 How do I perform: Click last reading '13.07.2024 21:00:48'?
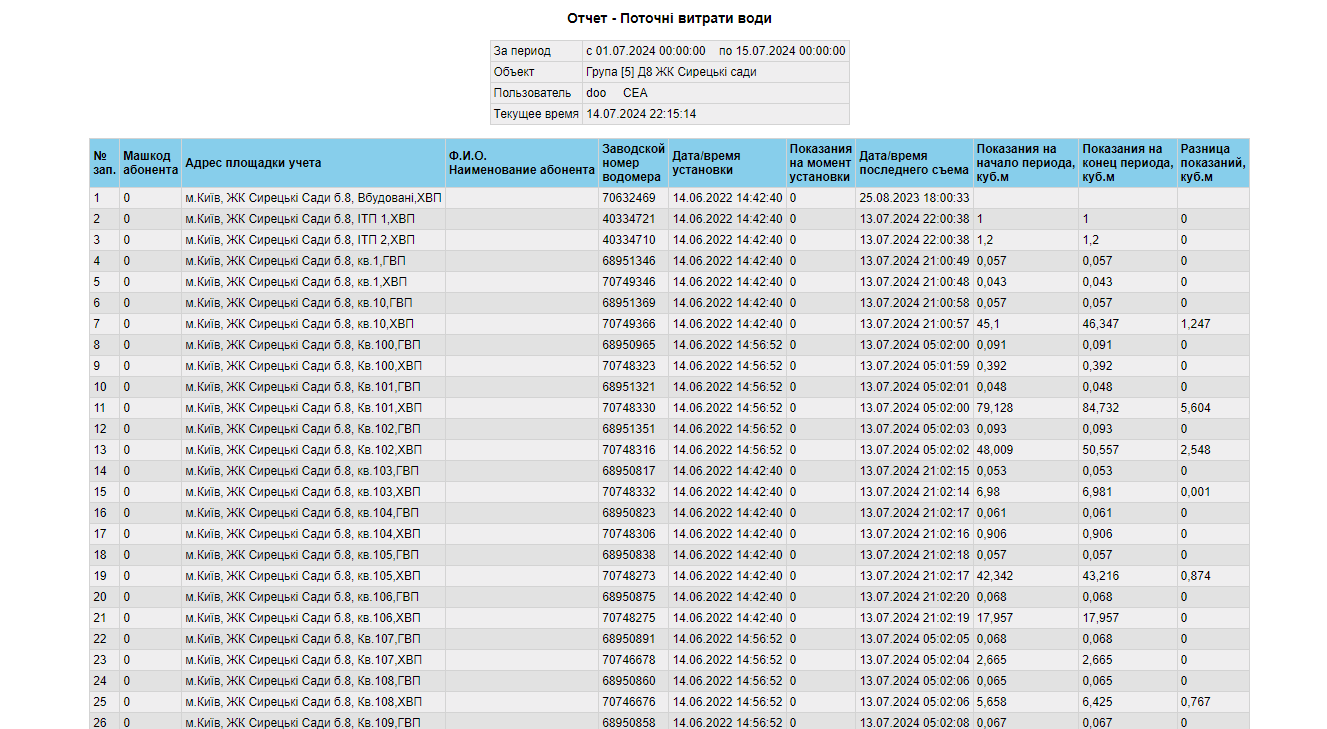(x=914, y=282)
